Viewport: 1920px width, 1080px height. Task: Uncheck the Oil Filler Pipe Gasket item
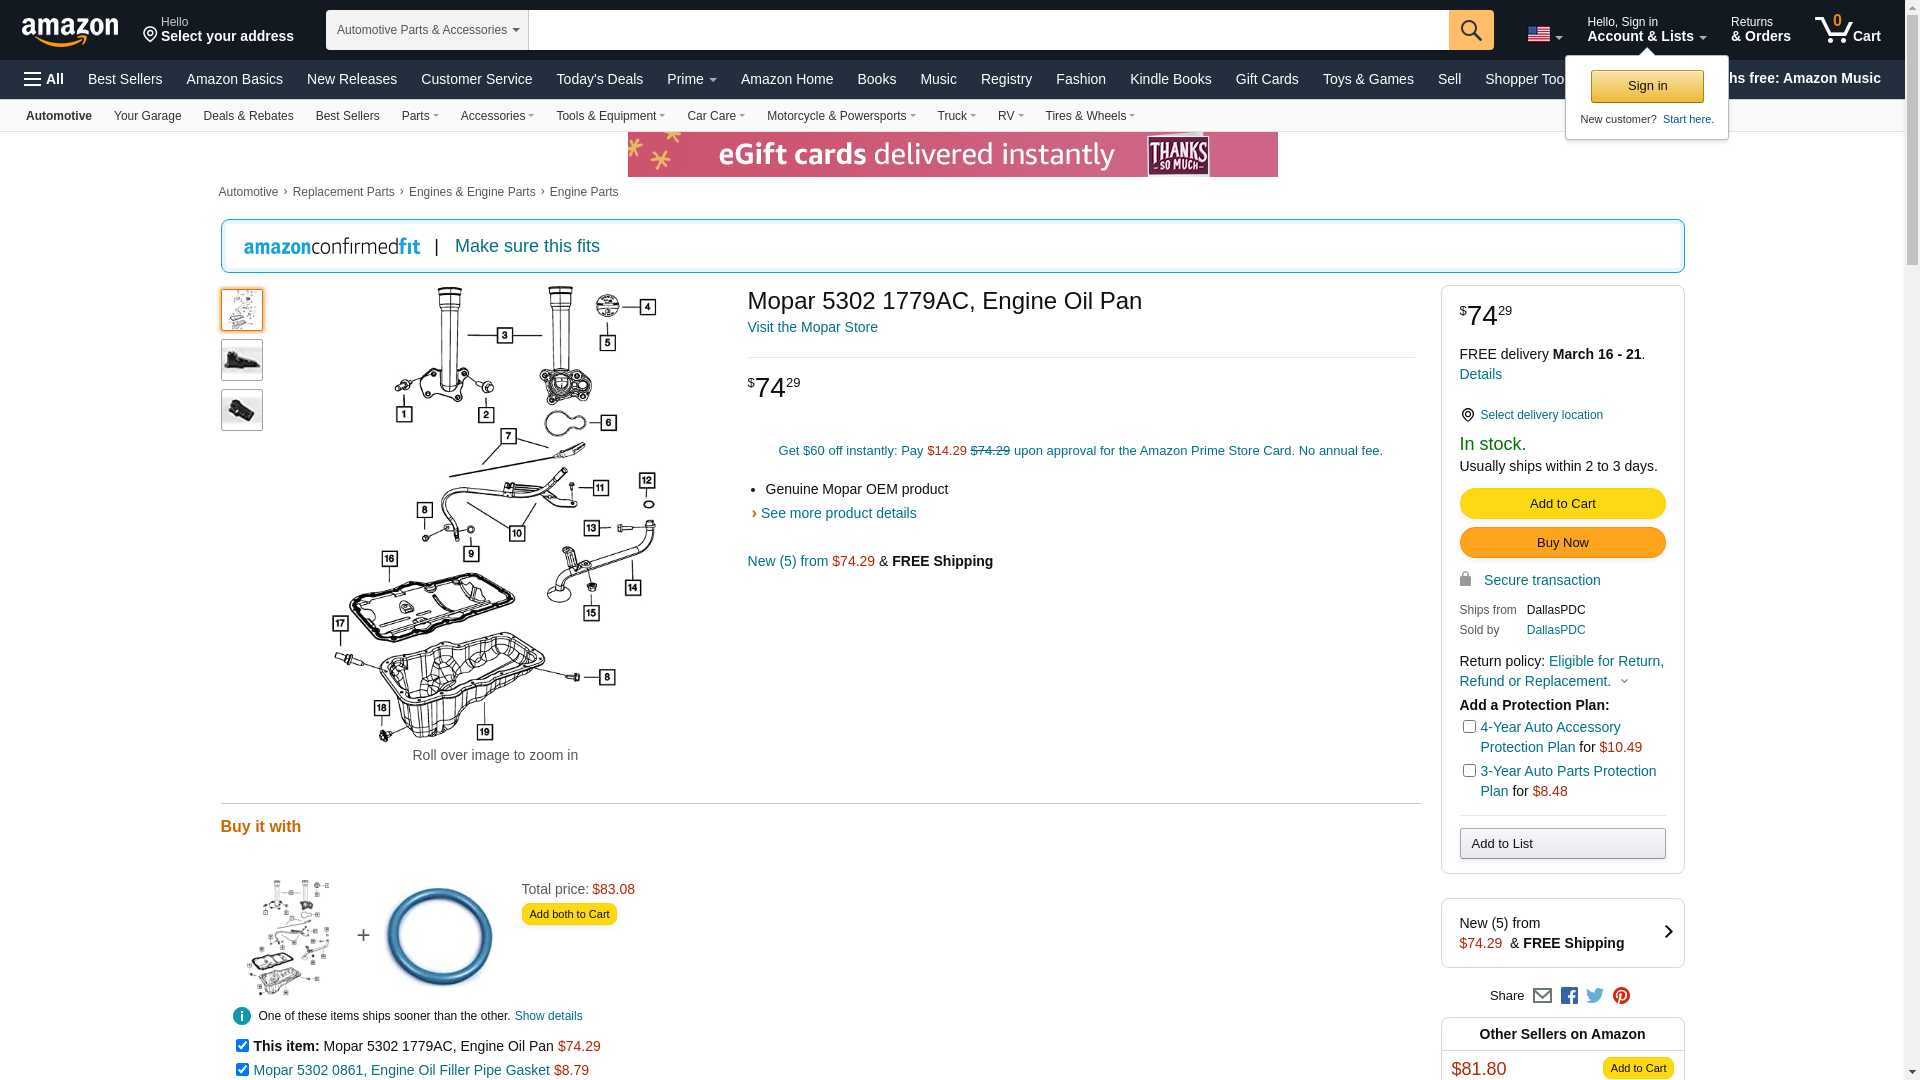tap(242, 1069)
